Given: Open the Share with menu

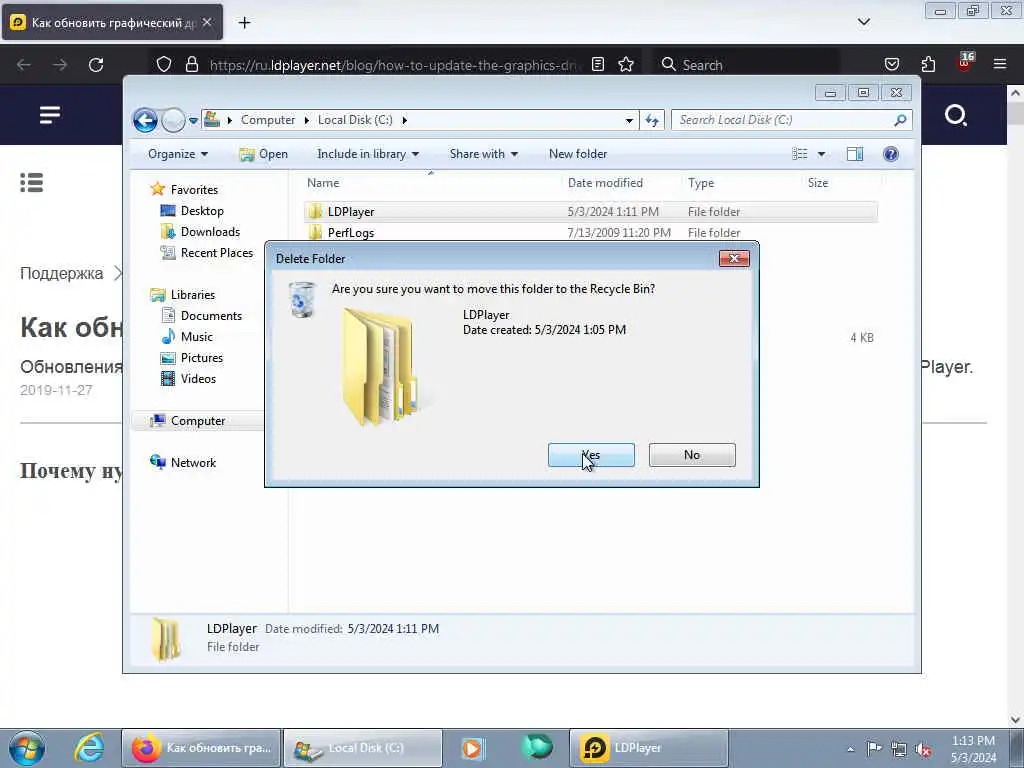Looking at the screenshot, I should click(483, 154).
